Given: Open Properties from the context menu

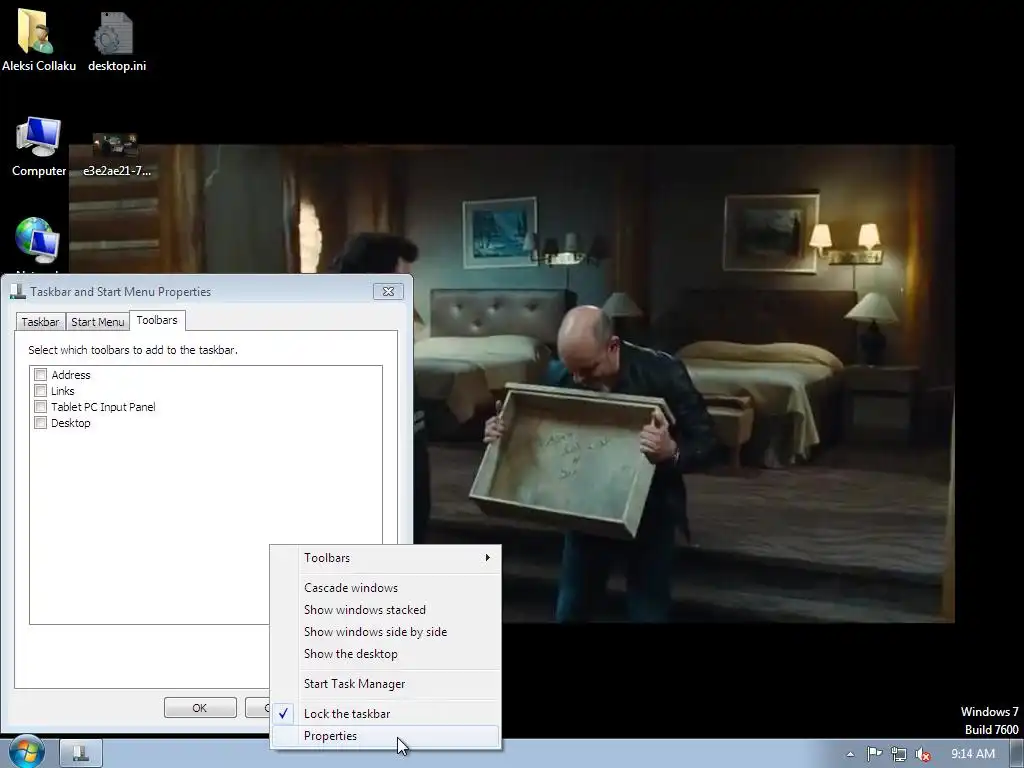Looking at the screenshot, I should 386,736.
